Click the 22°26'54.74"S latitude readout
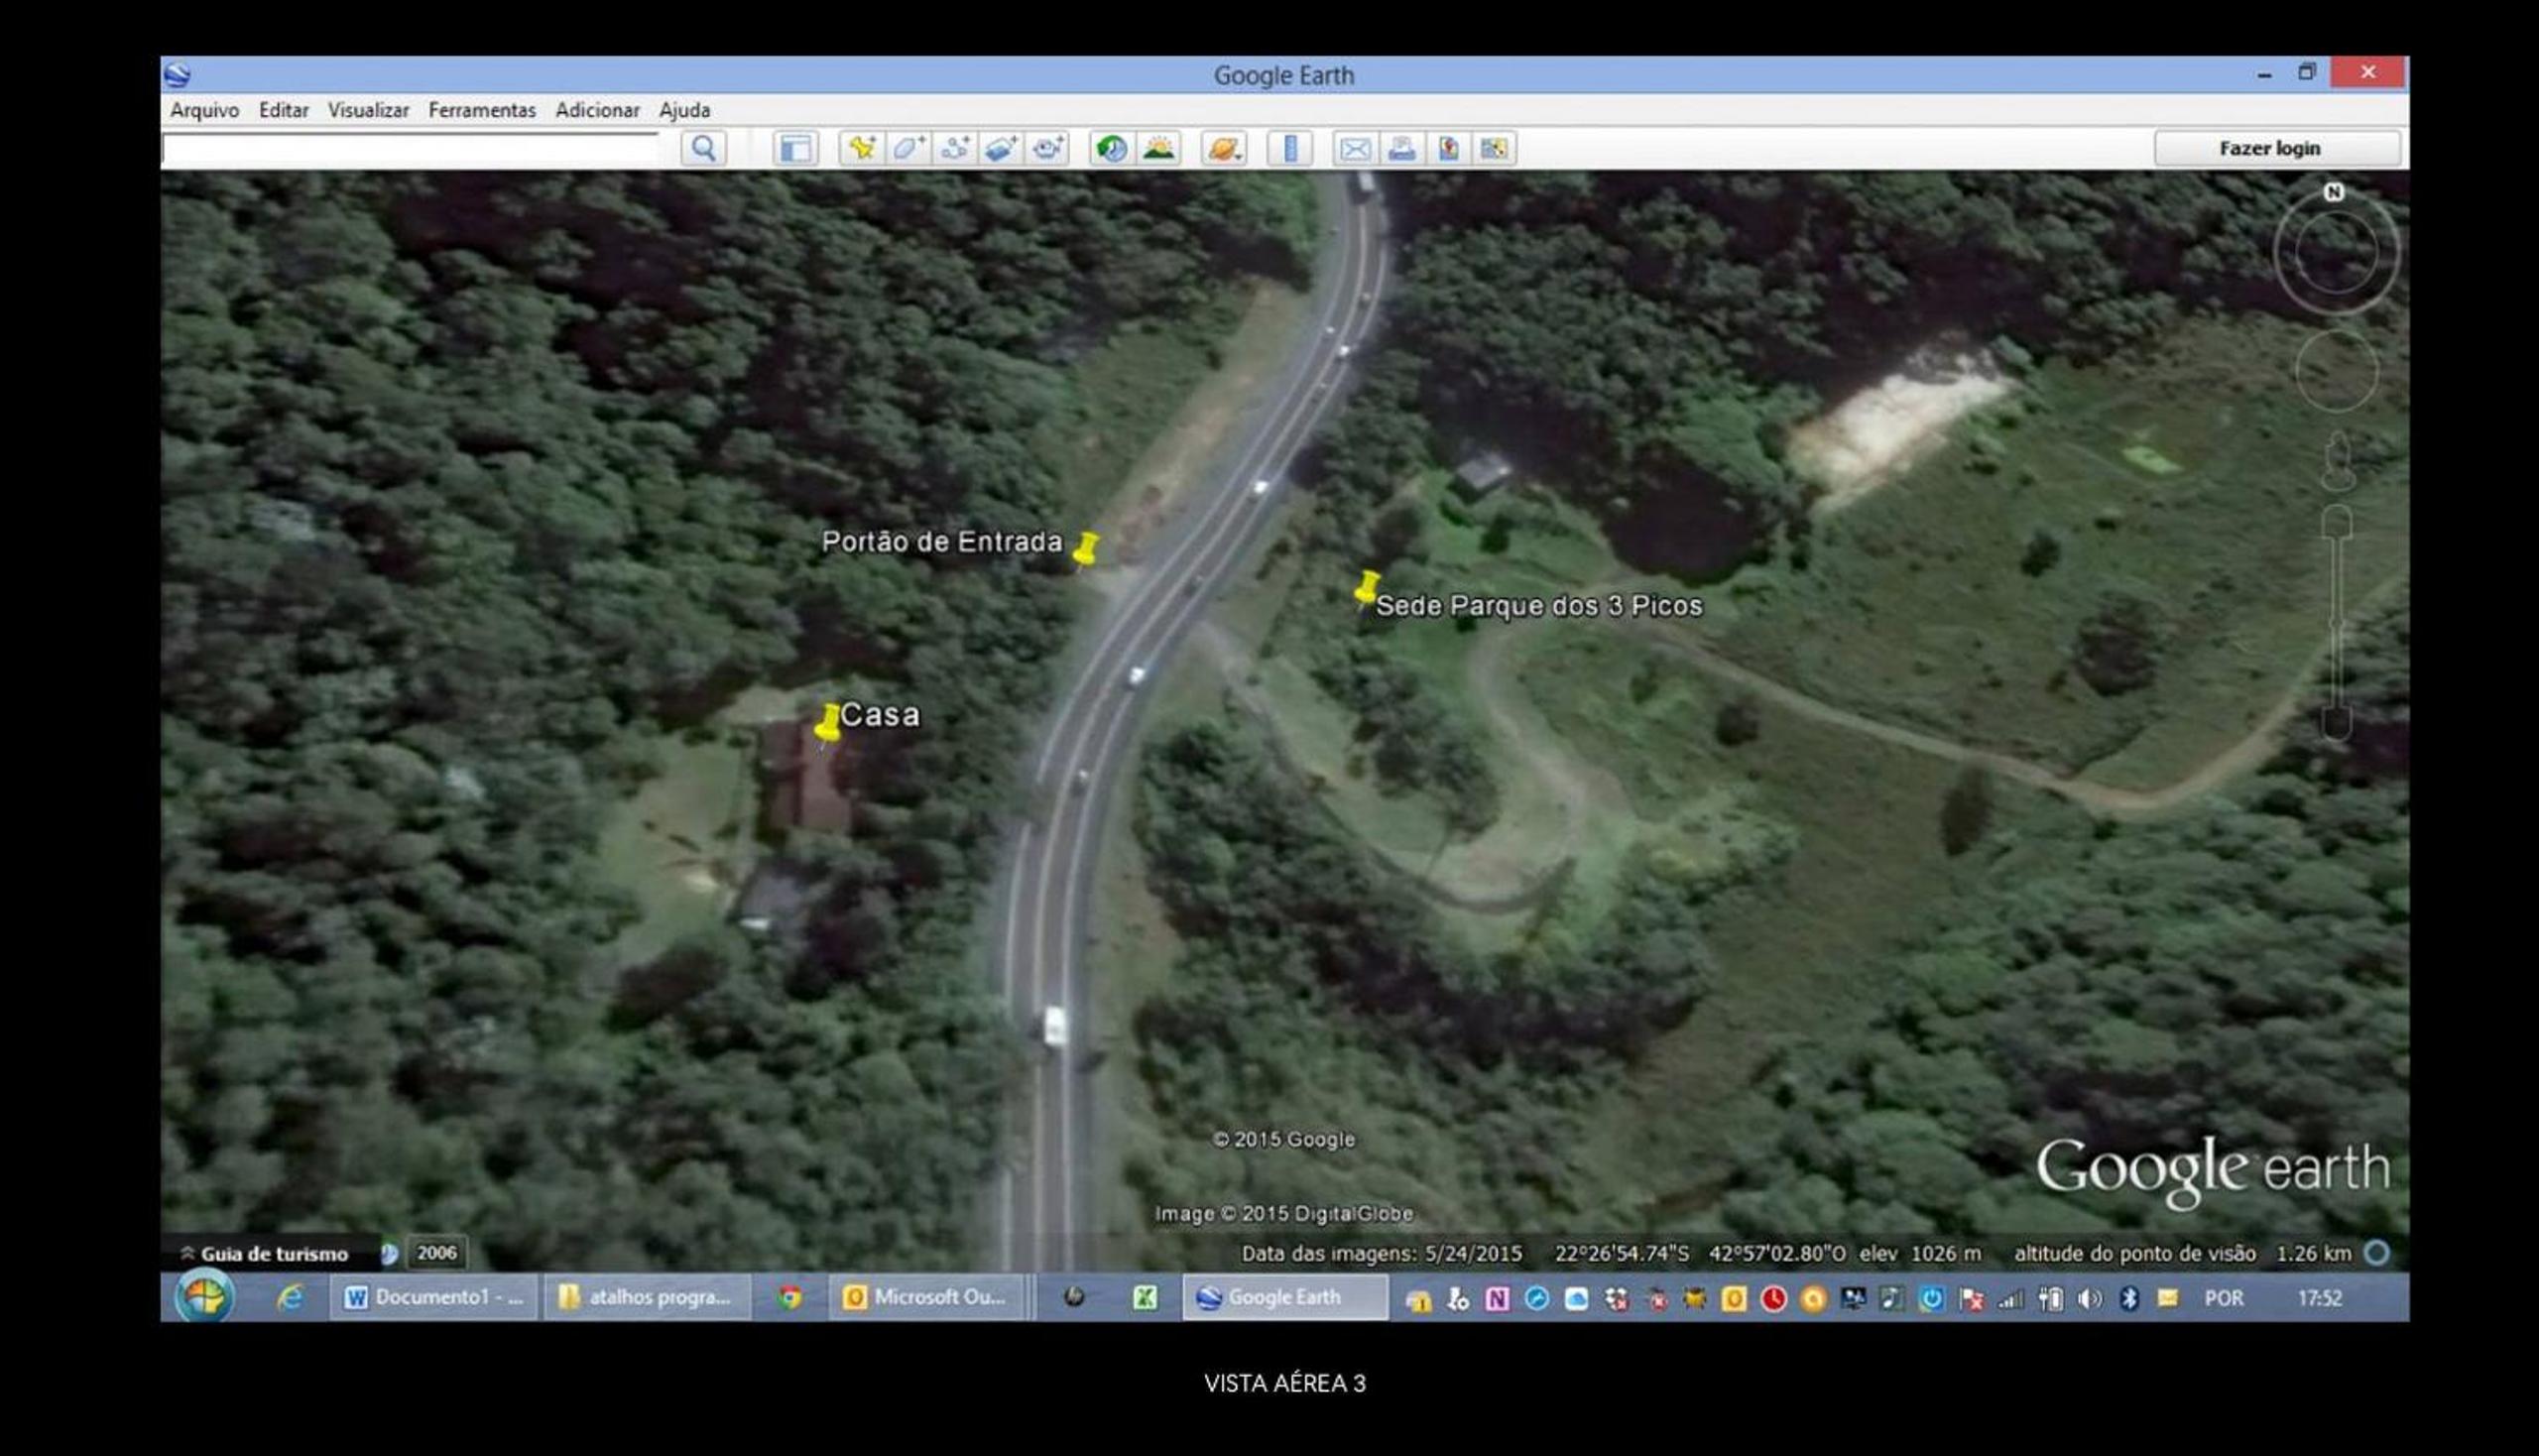2539x1456 pixels. [1621, 1254]
